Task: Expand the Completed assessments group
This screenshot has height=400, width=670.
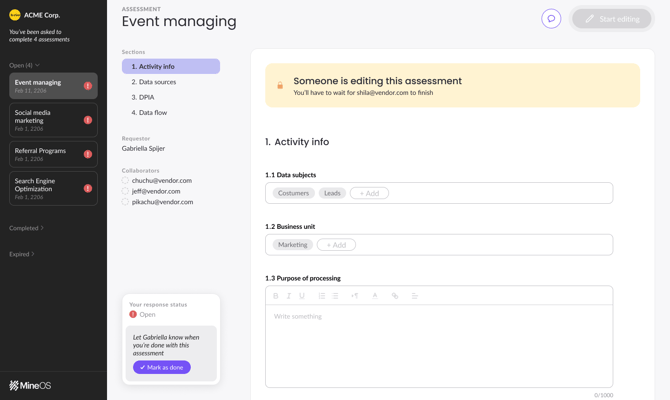Action: pyautogui.click(x=26, y=228)
